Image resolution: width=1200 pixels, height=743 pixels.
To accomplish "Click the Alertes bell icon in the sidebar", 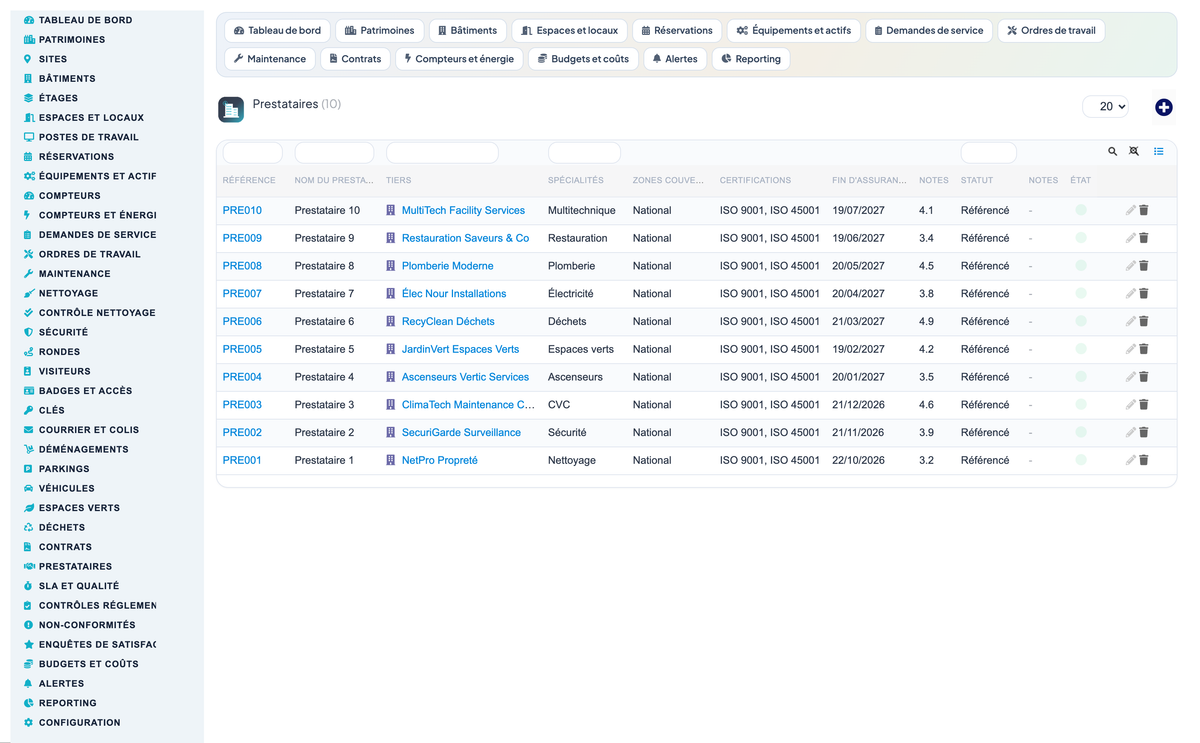I will pos(28,683).
